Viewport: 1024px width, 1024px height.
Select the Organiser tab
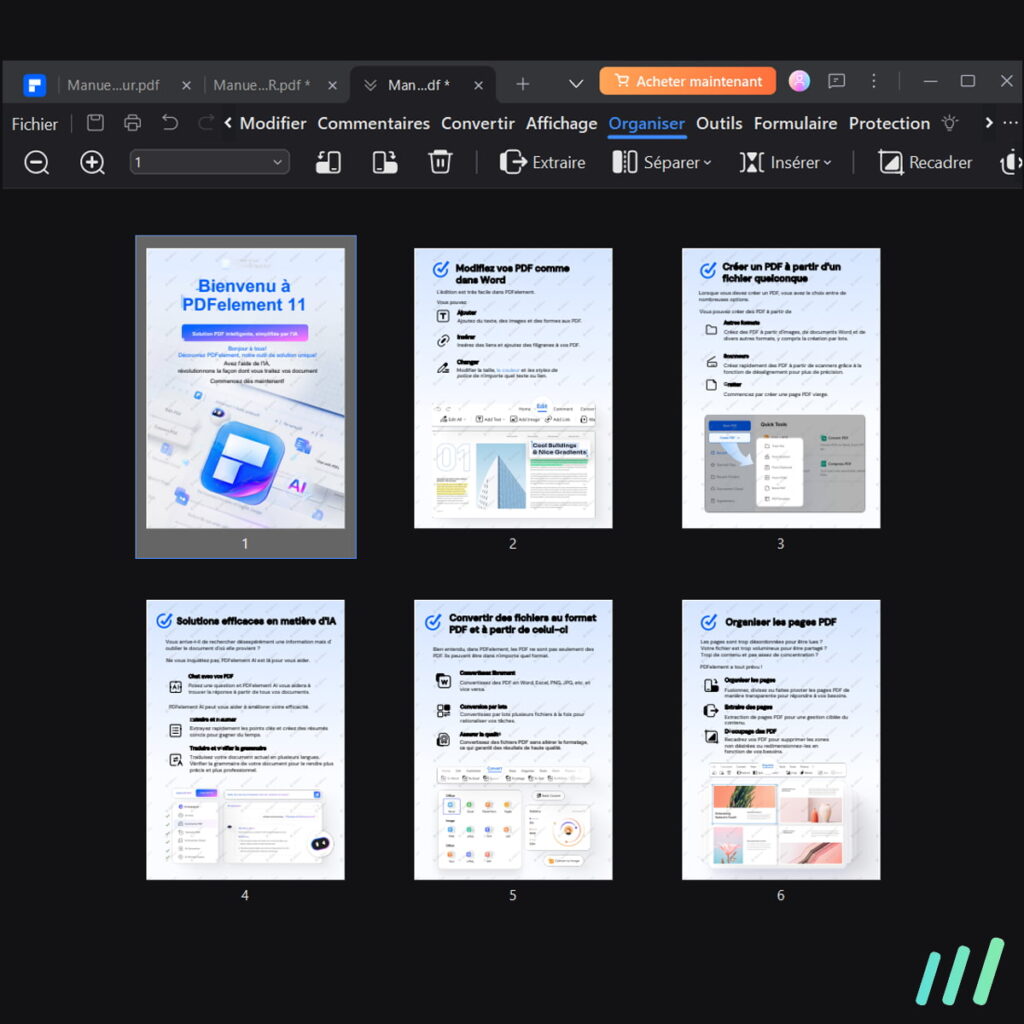click(x=647, y=123)
